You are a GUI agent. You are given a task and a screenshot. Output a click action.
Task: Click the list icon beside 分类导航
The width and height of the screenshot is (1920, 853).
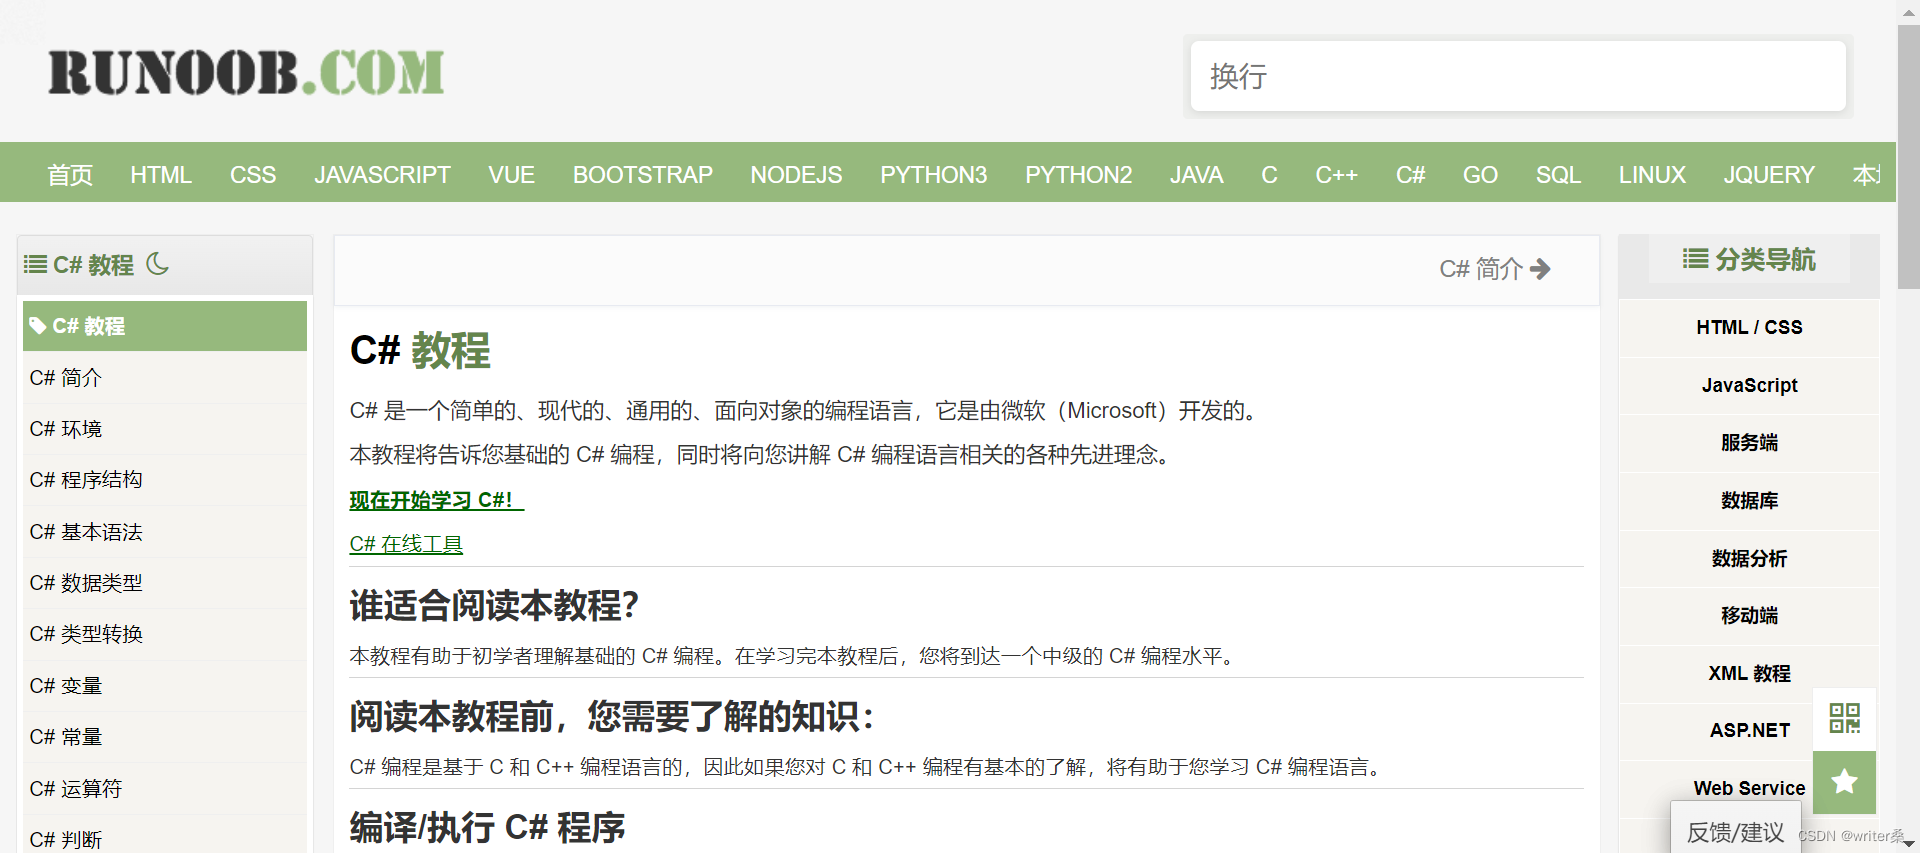(x=1695, y=259)
